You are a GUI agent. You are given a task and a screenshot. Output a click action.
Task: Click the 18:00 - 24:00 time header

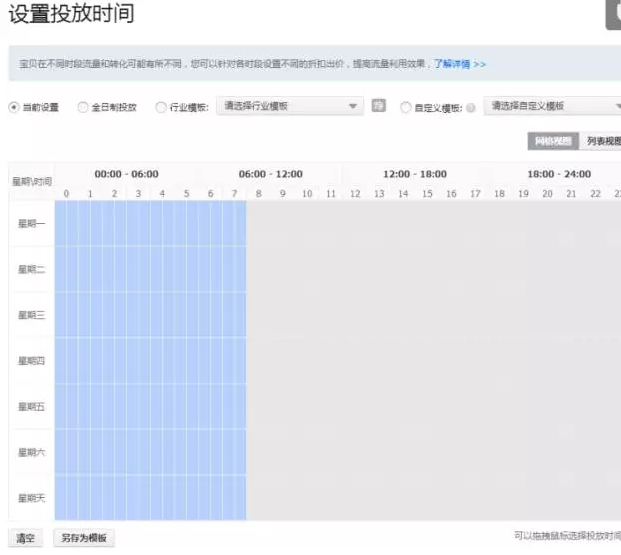point(559,174)
